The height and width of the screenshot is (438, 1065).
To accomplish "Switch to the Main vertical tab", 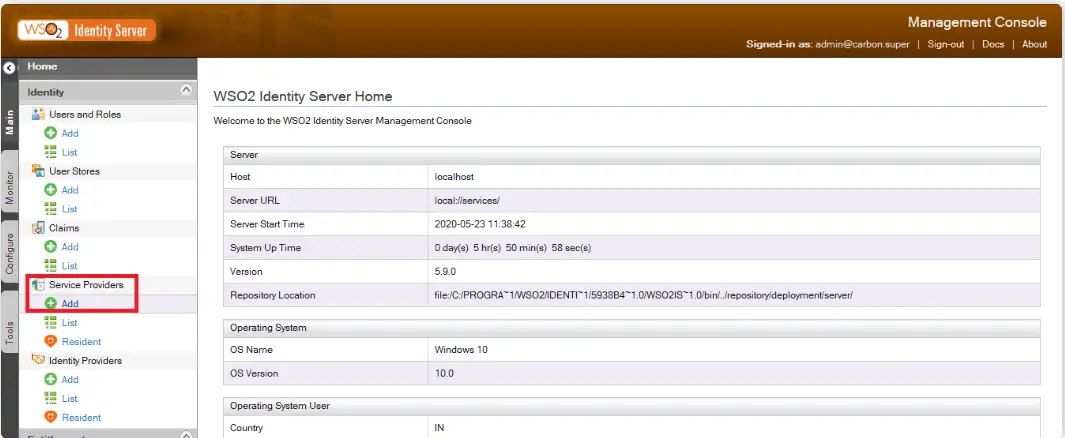I will (10, 122).
